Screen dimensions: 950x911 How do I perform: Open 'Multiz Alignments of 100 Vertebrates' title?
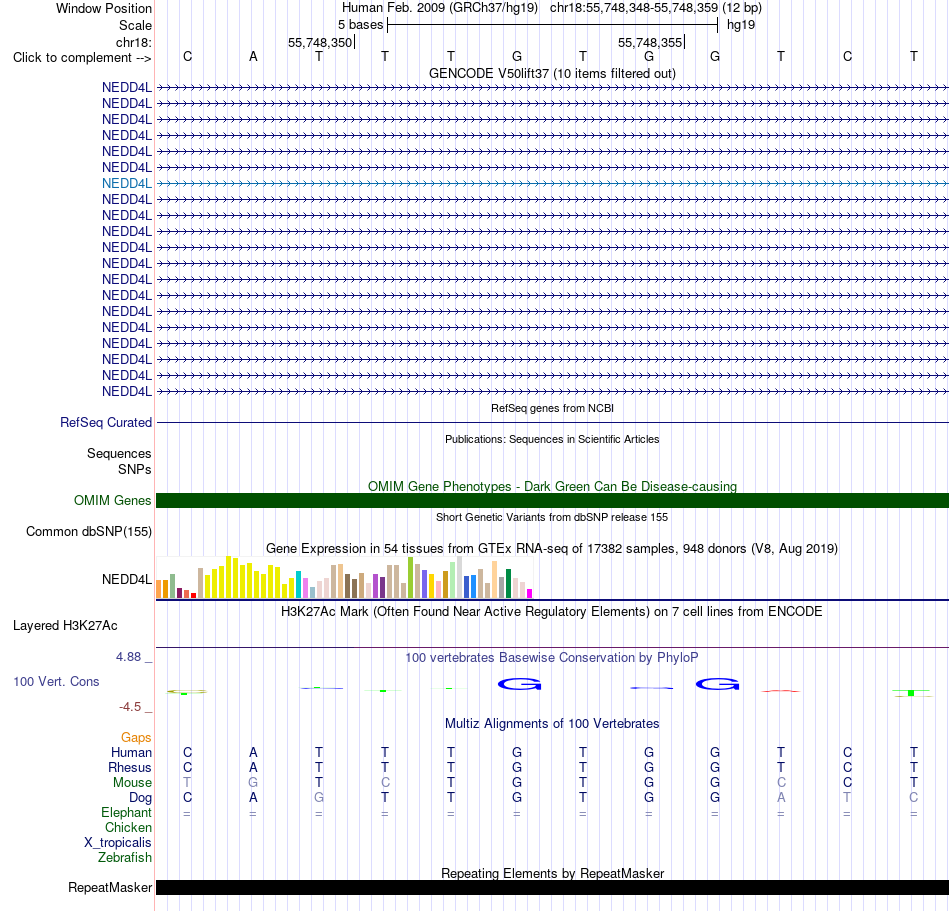point(552,724)
